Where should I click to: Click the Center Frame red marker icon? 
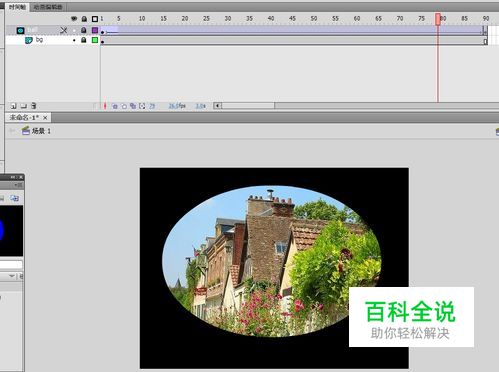pyautogui.click(x=105, y=106)
